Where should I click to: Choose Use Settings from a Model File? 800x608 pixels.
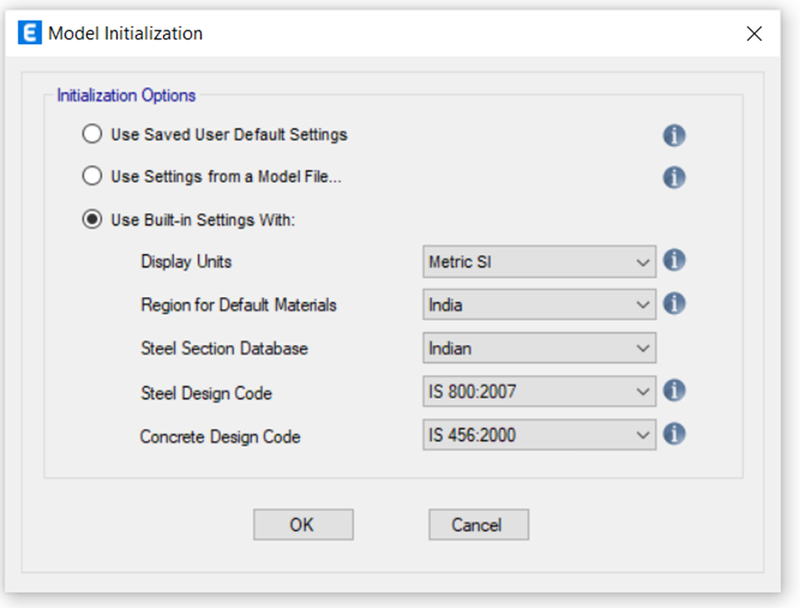[92, 176]
